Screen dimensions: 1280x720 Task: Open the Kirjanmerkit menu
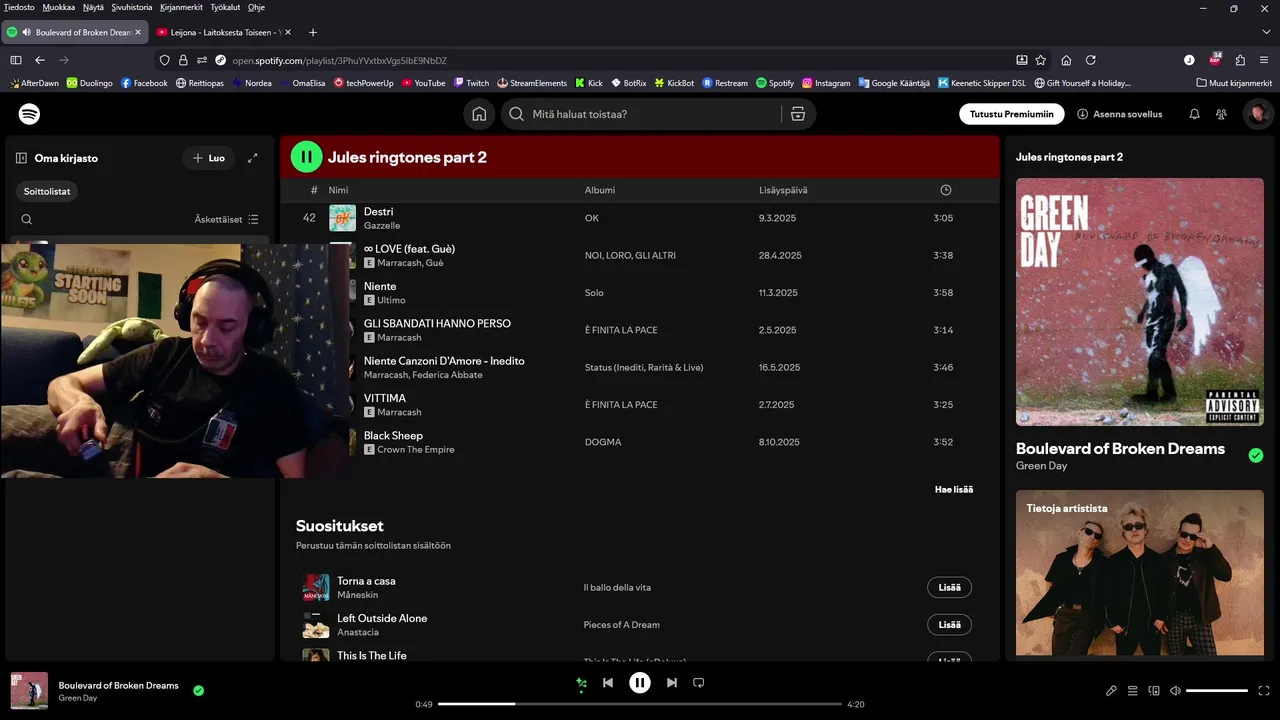coord(181,7)
